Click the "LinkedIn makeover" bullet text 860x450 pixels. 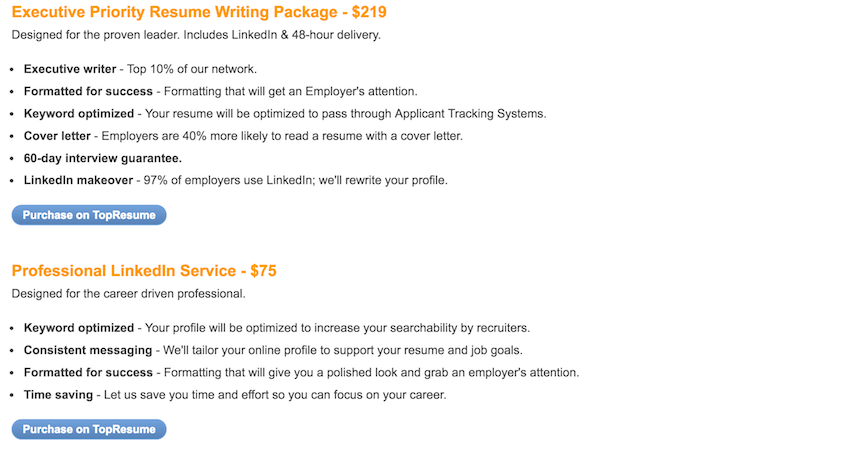click(x=77, y=181)
